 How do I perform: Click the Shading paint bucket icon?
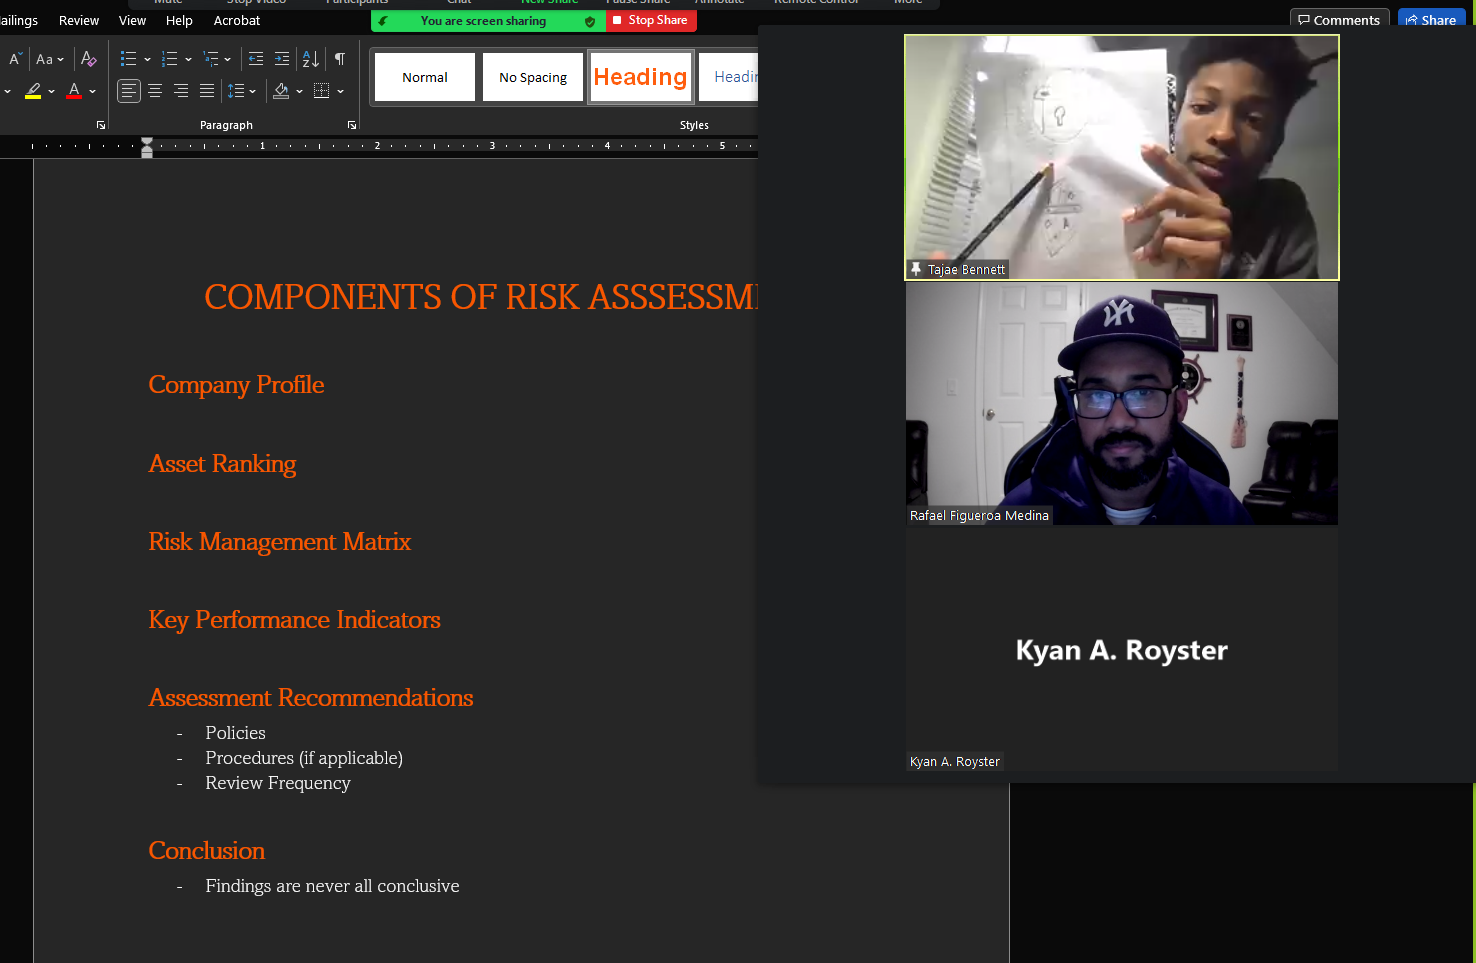pos(281,91)
